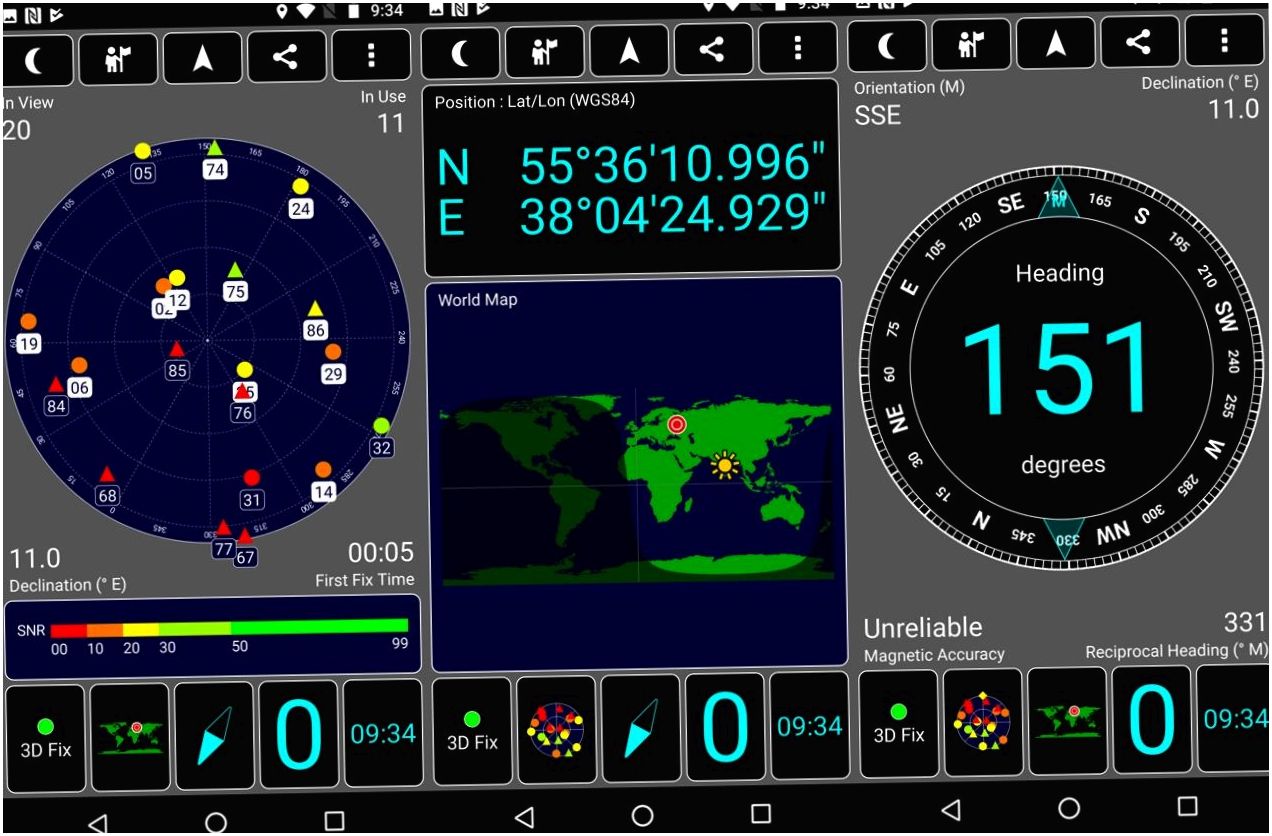Tap Android home button below the world map

pyautogui.click(x=643, y=815)
